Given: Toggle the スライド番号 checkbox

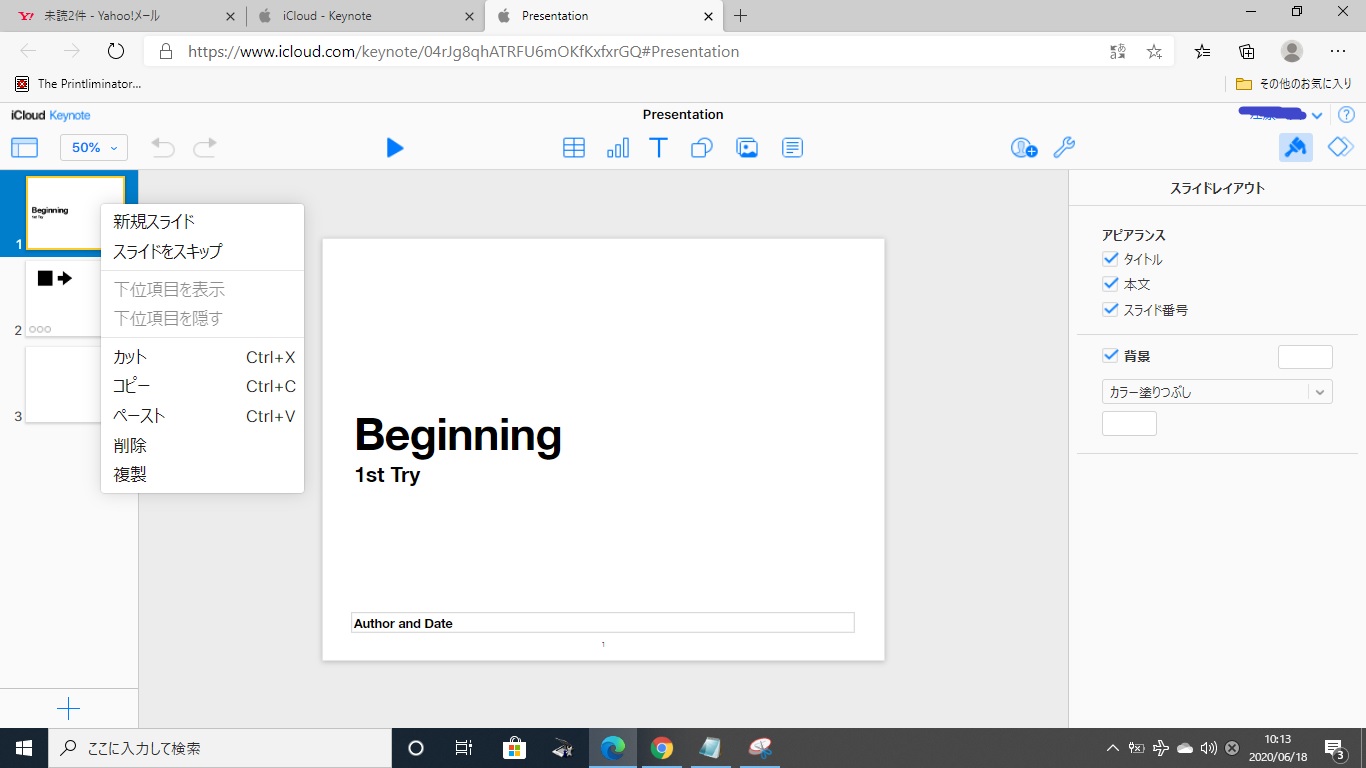Looking at the screenshot, I should click(x=1110, y=310).
